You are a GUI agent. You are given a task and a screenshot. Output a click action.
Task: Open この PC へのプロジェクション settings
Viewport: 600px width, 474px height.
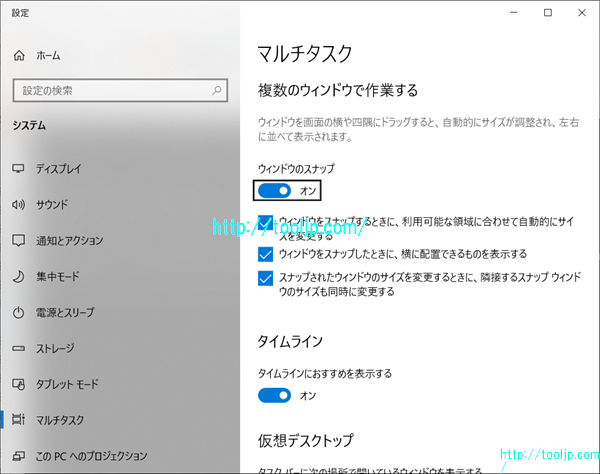coord(91,456)
